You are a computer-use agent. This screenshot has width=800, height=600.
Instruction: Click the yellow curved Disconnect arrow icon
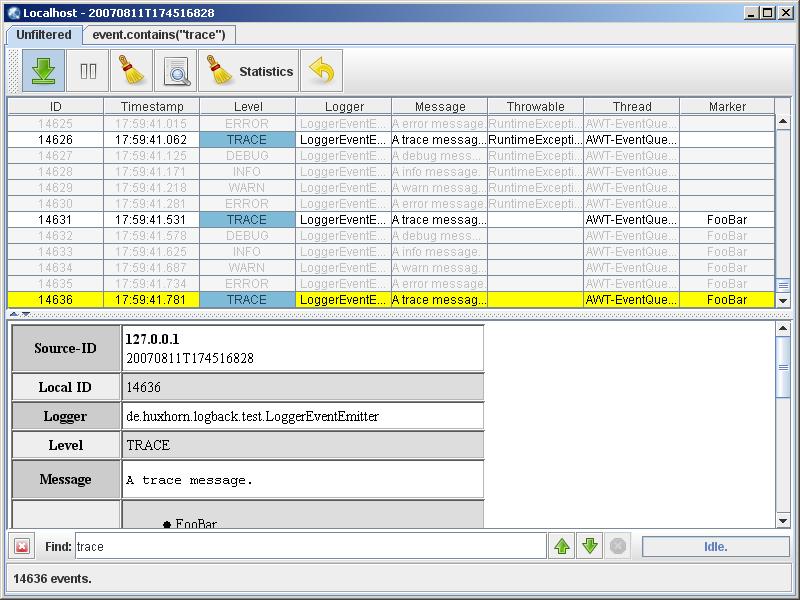(x=319, y=70)
